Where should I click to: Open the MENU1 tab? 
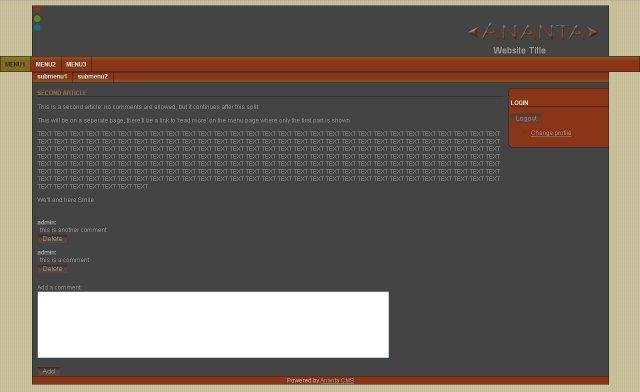[15, 64]
